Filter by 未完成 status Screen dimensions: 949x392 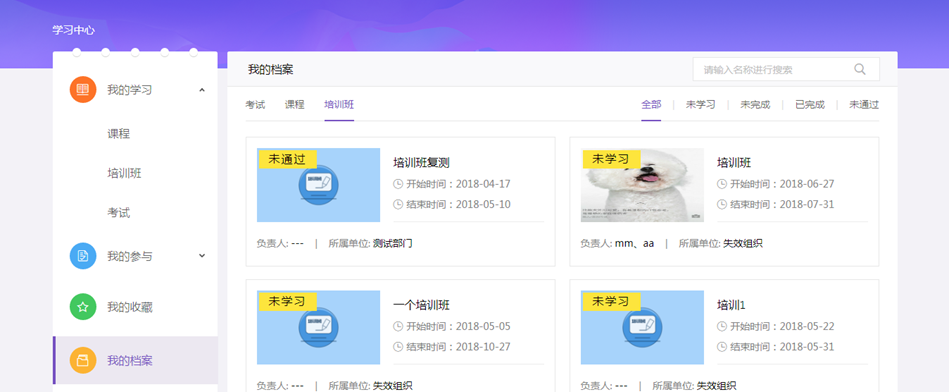coord(755,105)
